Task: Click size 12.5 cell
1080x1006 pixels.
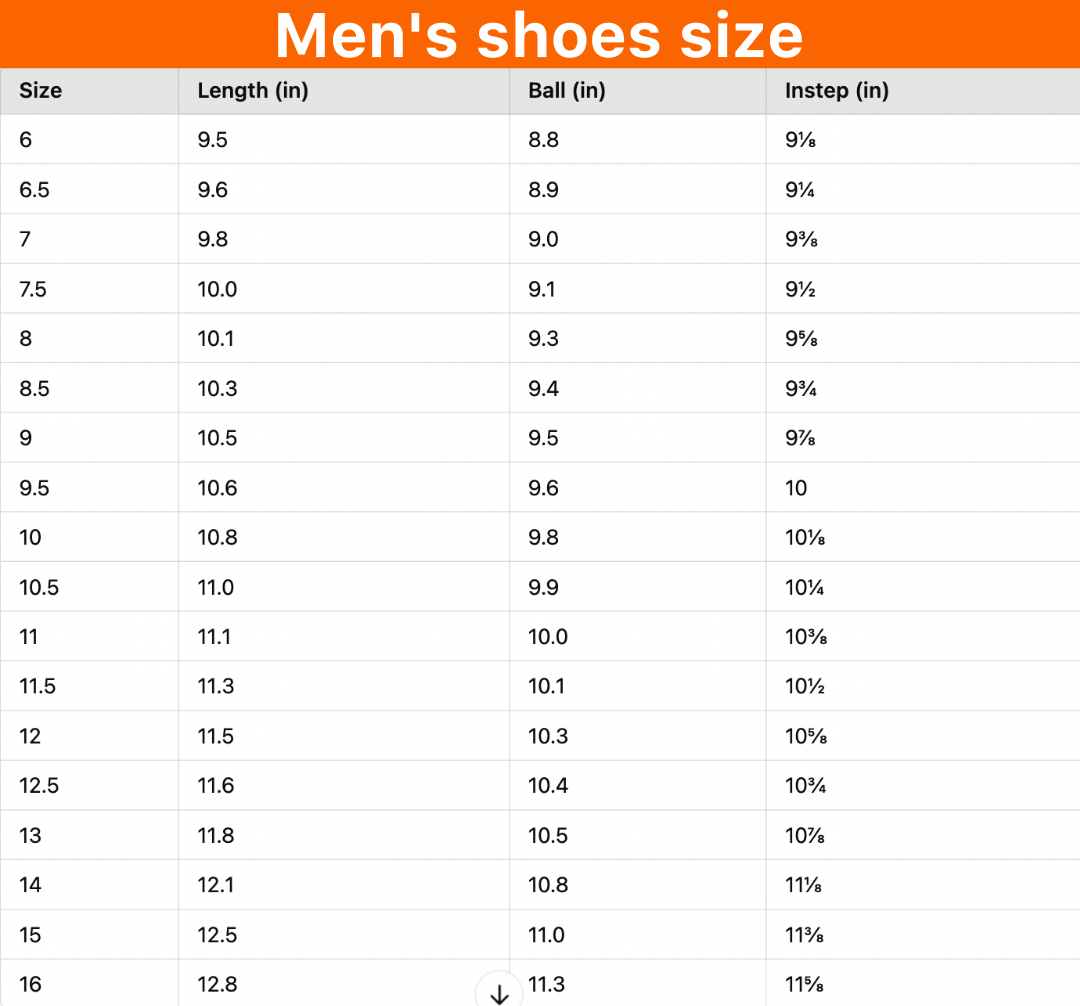Action: tap(90, 786)
